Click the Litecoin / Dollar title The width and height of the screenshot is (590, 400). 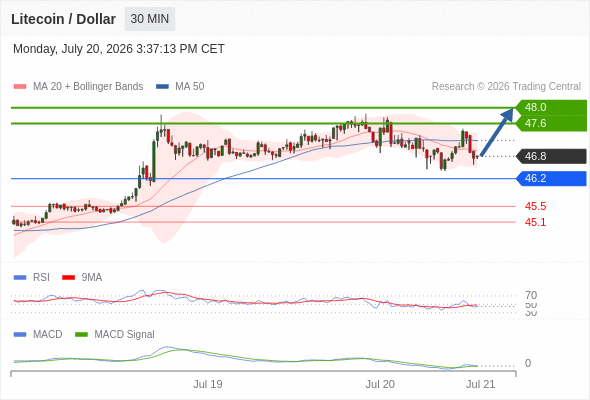coord(63,19)
